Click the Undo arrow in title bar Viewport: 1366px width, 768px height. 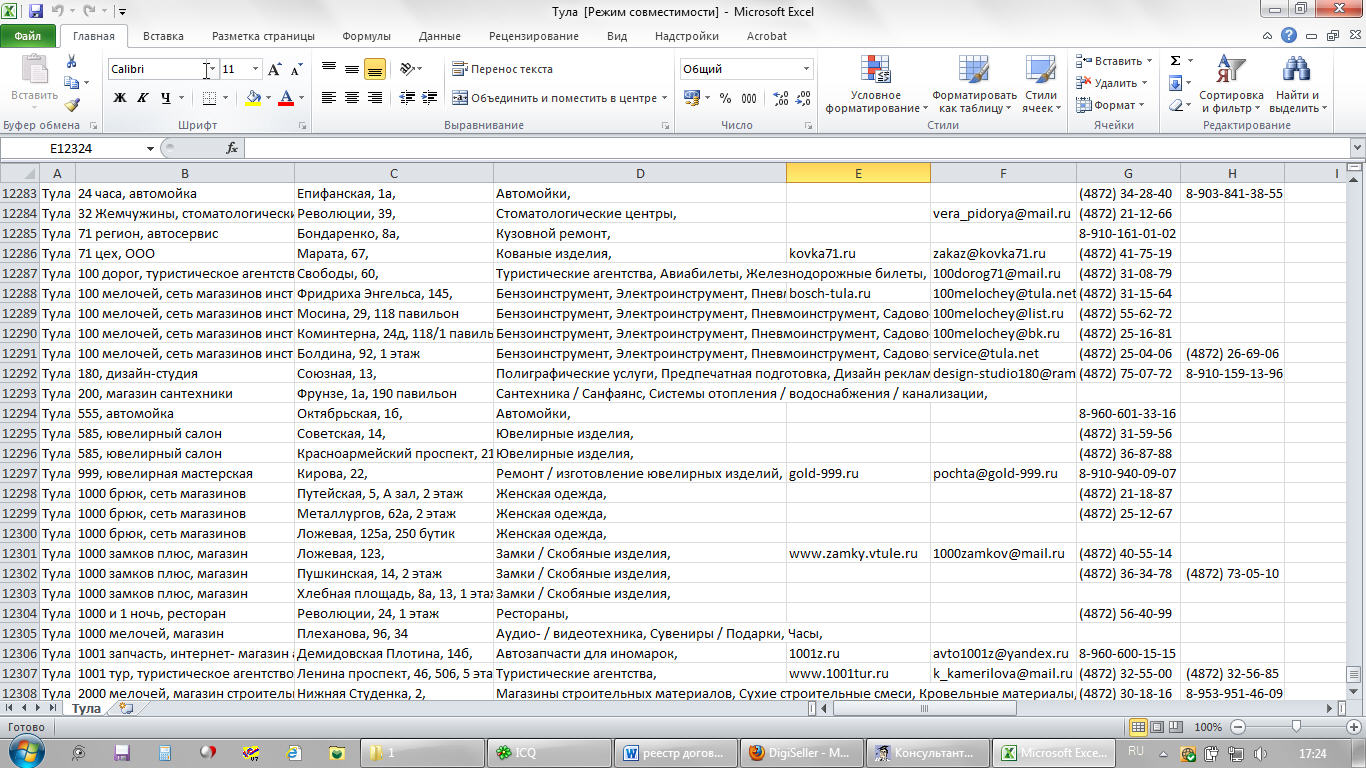click(x=58, y=12)
